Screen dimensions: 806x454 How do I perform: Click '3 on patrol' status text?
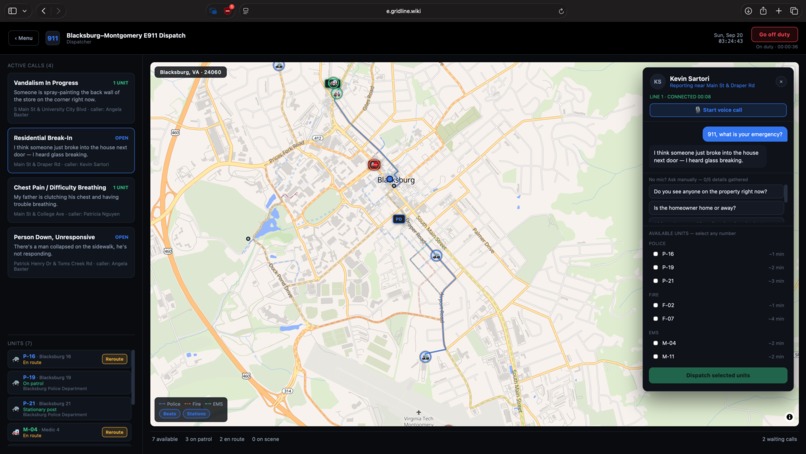(x=198, y=439)
